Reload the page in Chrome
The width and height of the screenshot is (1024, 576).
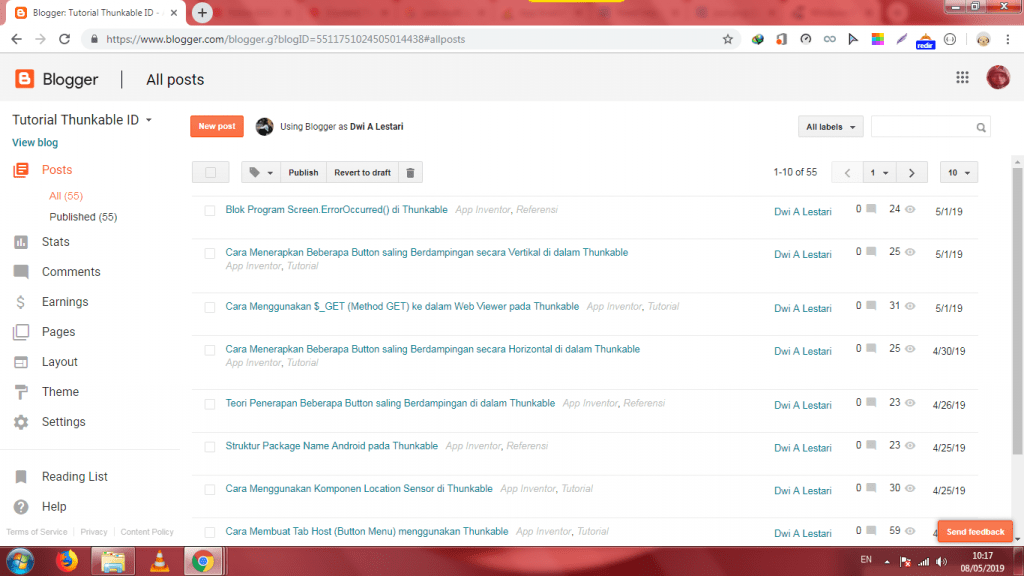pyautogui.click(x=64, y=39)
